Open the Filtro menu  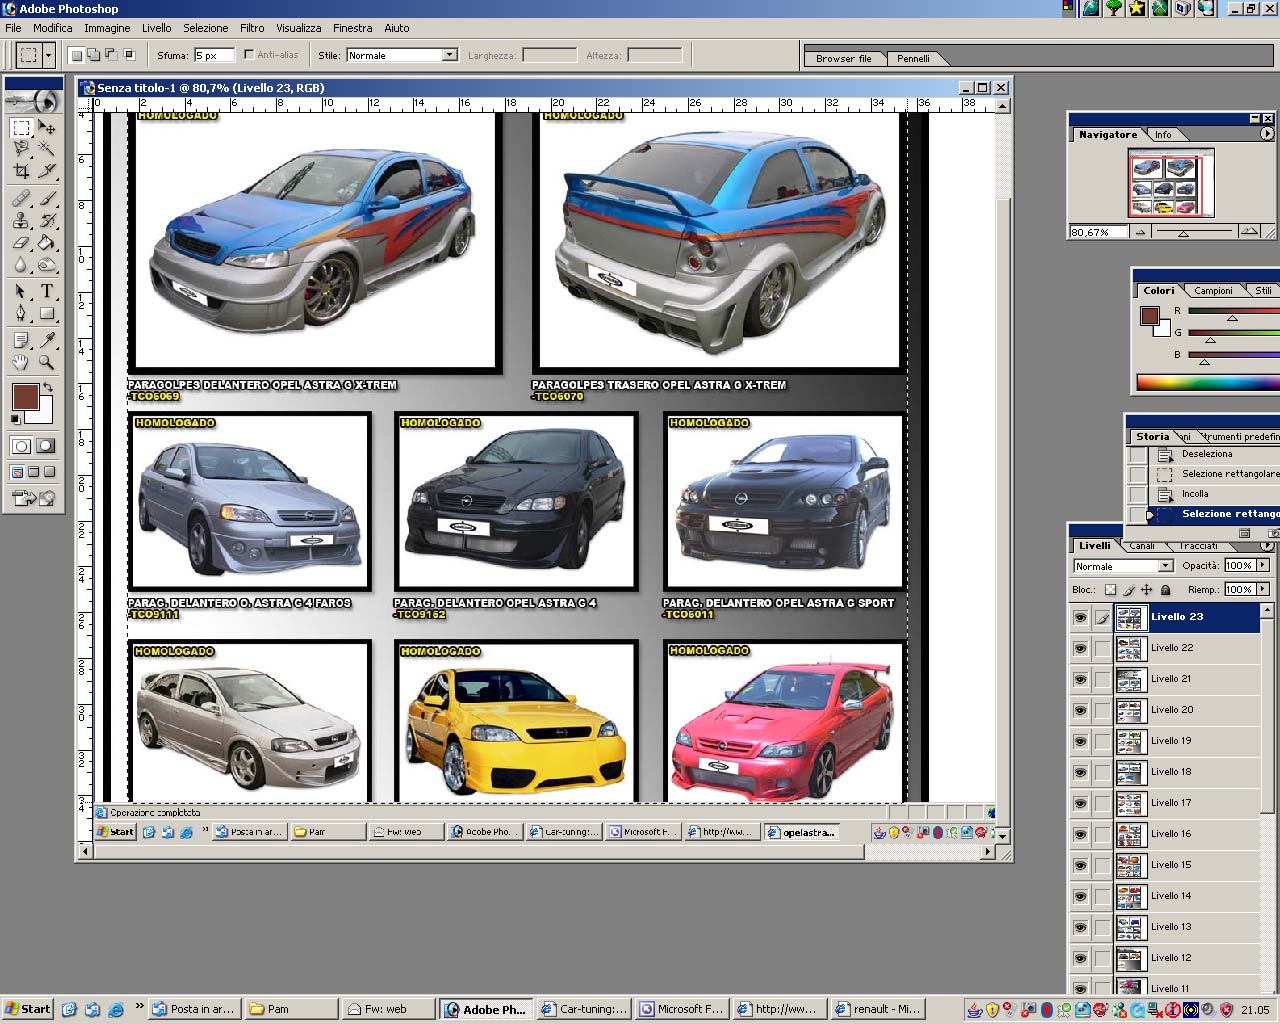point(252,28)
